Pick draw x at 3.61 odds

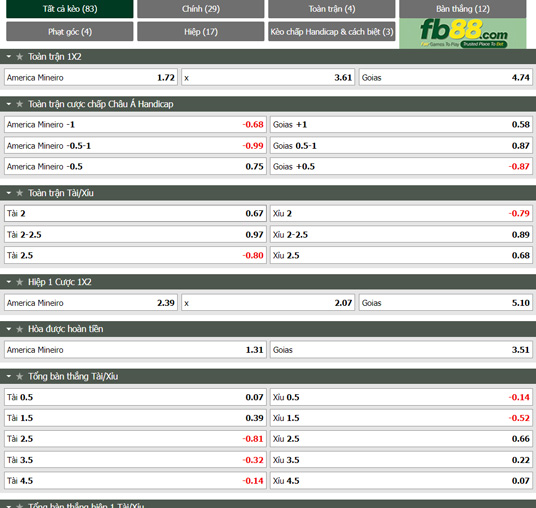[268, 78]
